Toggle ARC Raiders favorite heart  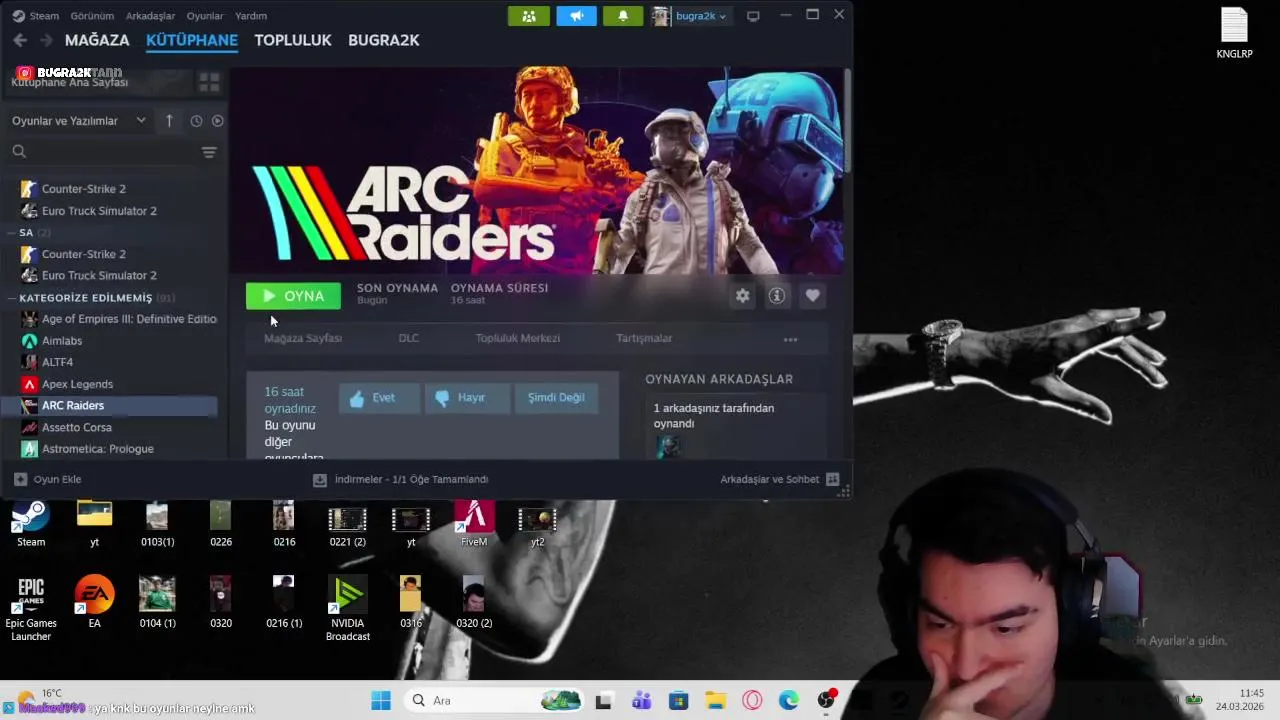(812, 296)
